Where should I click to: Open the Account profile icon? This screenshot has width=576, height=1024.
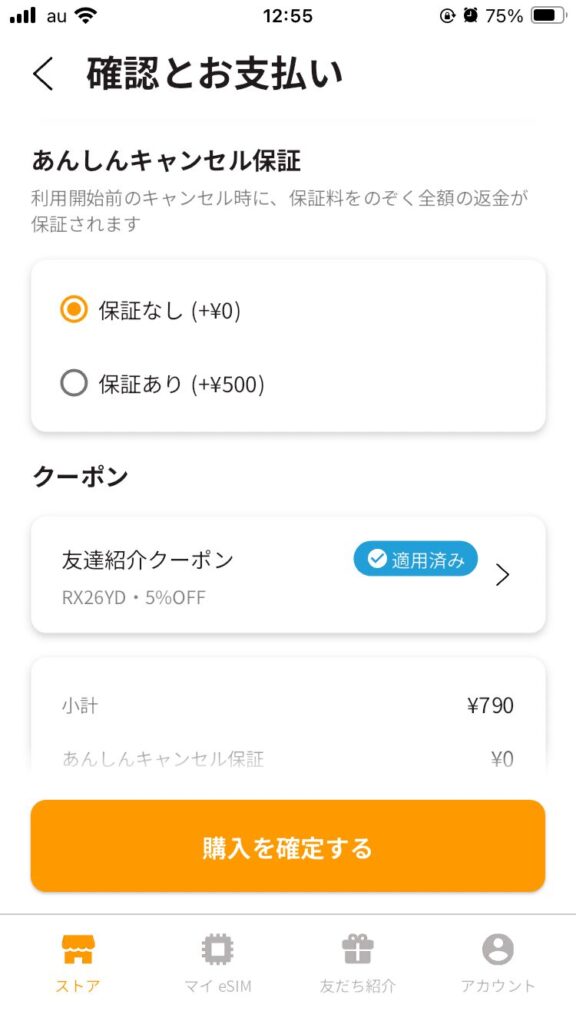click(498, 949)
